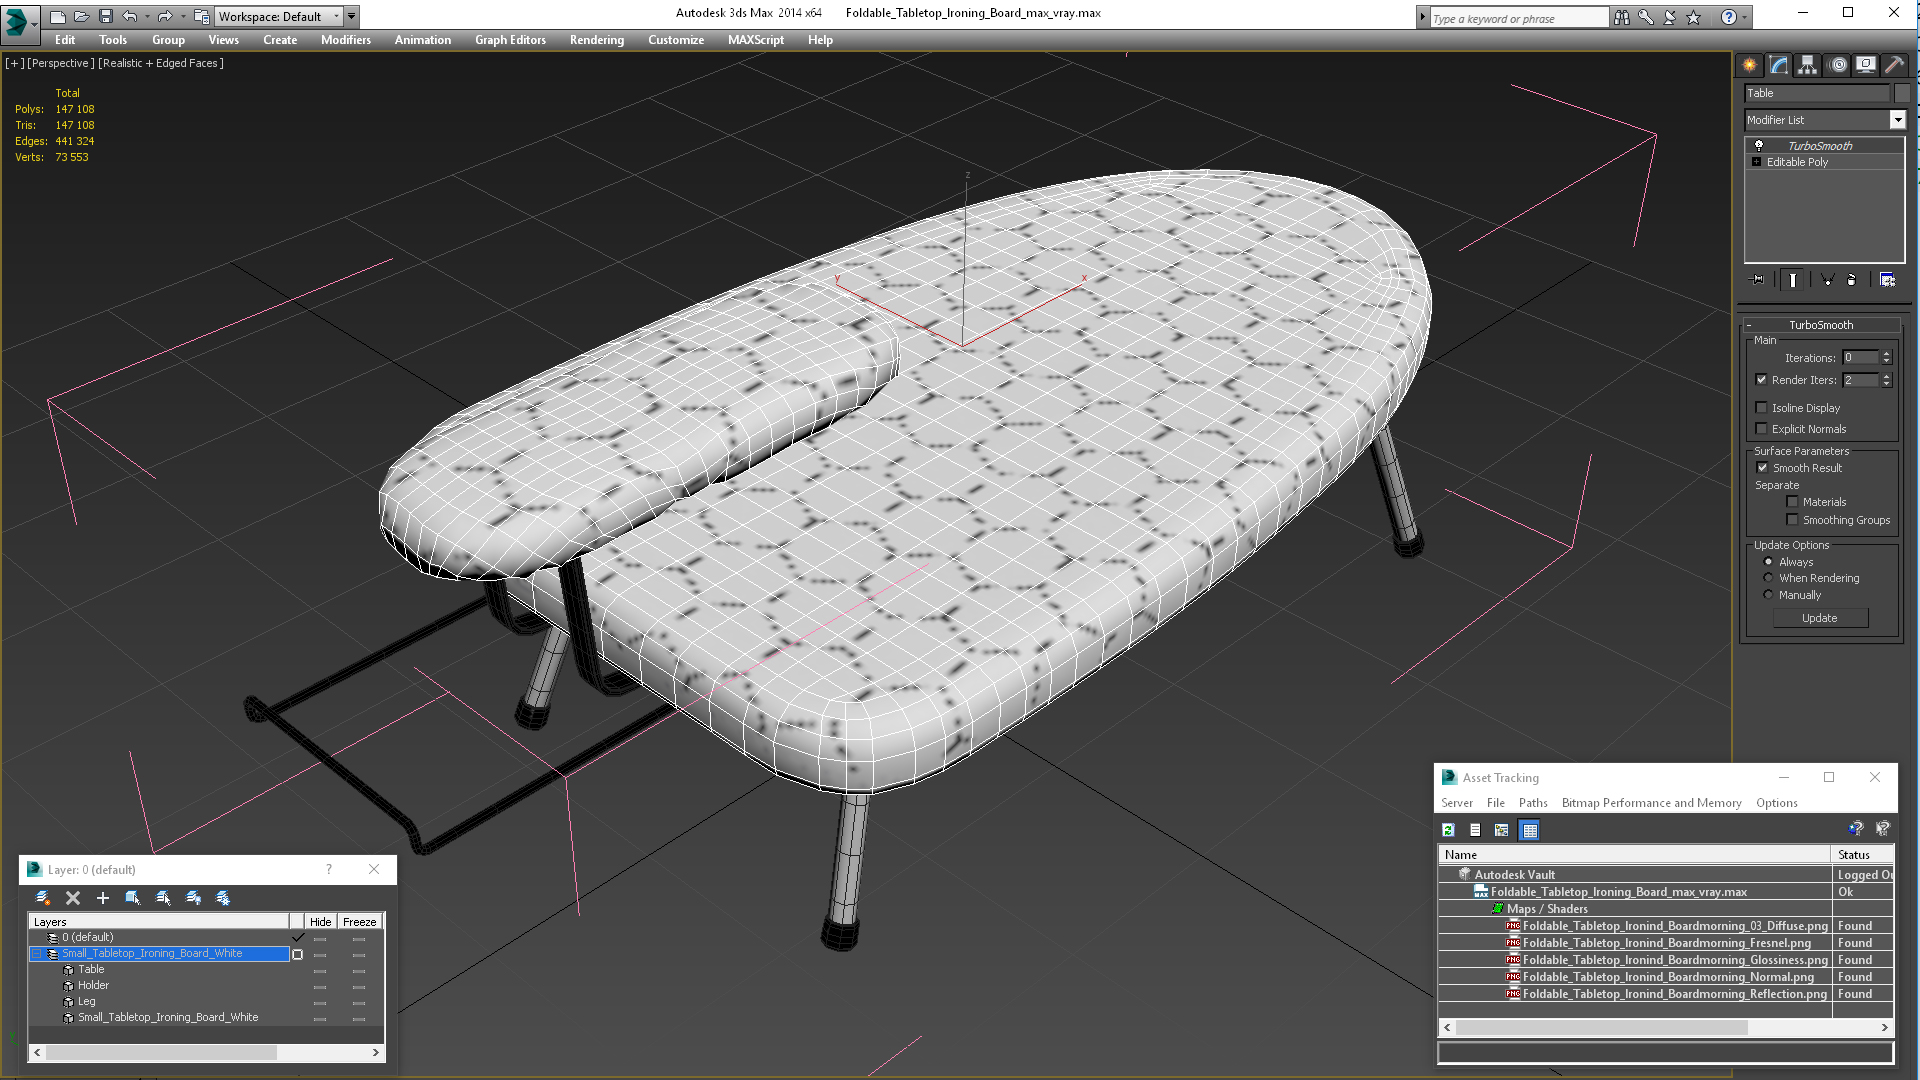1920x1080 pixels.
Task: Click Make Unique modifier icon
Action: click(1827, 280)
